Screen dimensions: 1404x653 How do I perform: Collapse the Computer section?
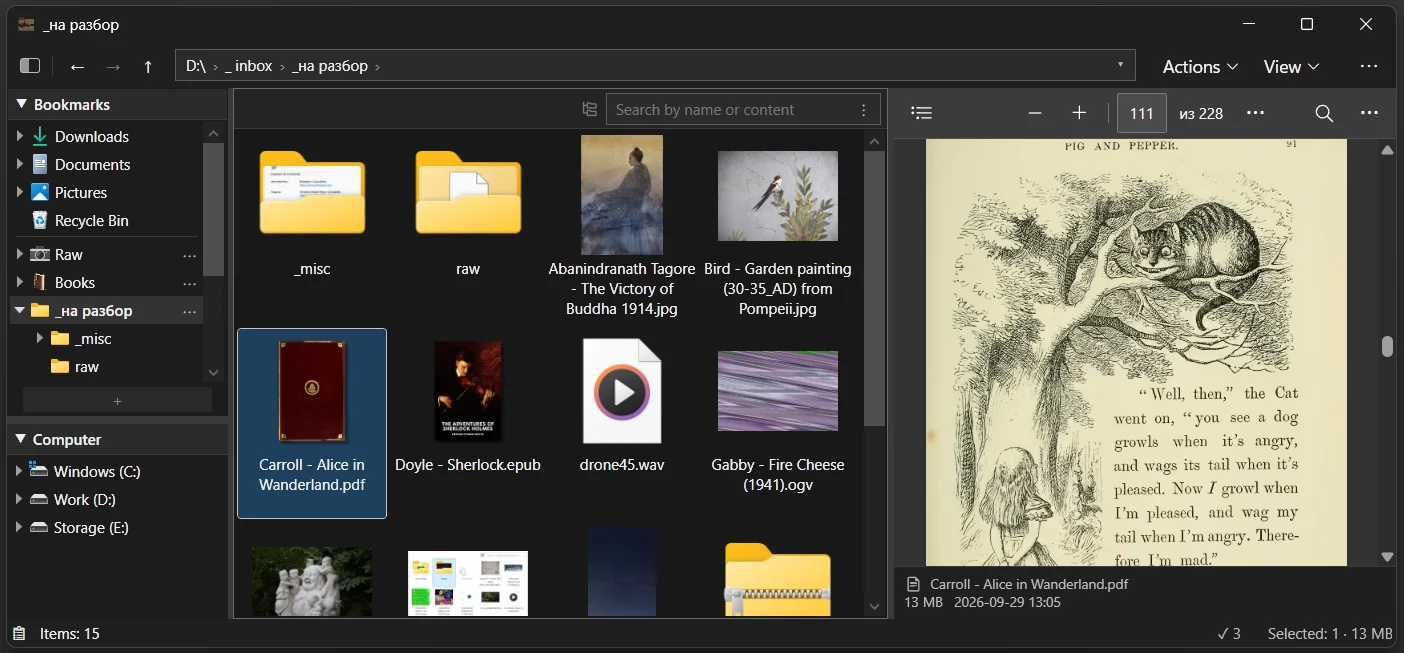19,440
